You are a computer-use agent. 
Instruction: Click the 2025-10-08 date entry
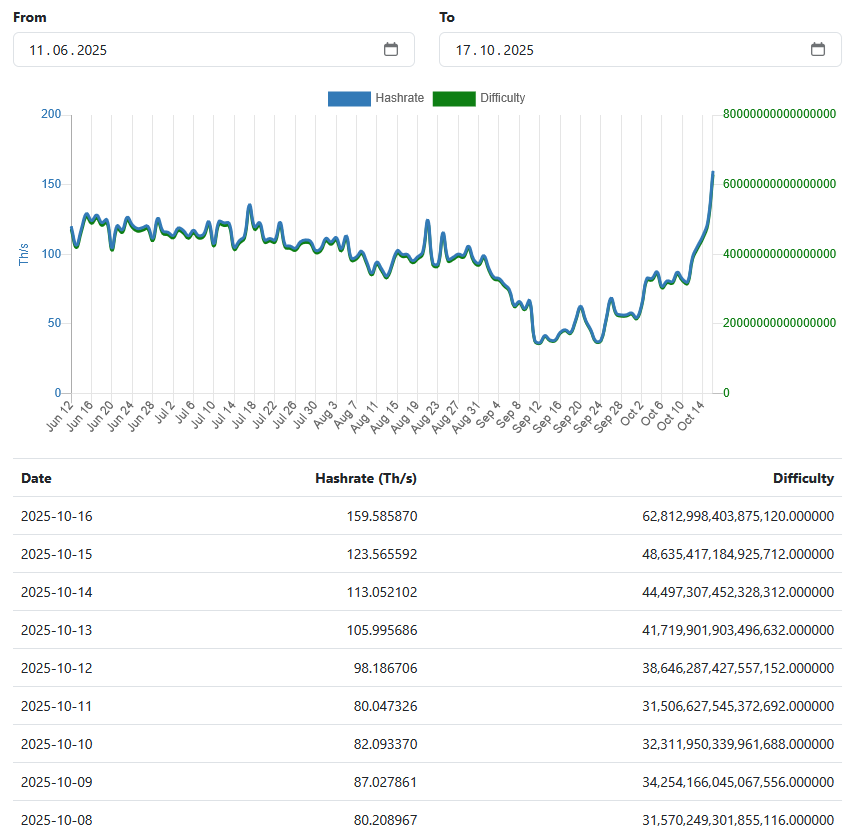click(55, 820)
